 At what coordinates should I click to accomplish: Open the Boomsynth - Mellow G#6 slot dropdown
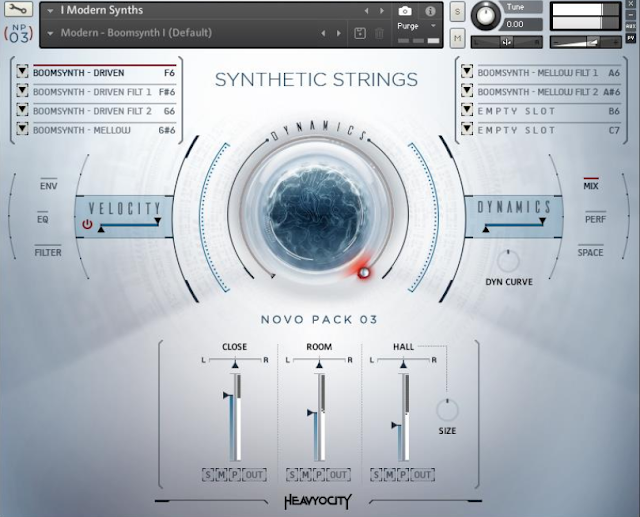click(22, 129)
